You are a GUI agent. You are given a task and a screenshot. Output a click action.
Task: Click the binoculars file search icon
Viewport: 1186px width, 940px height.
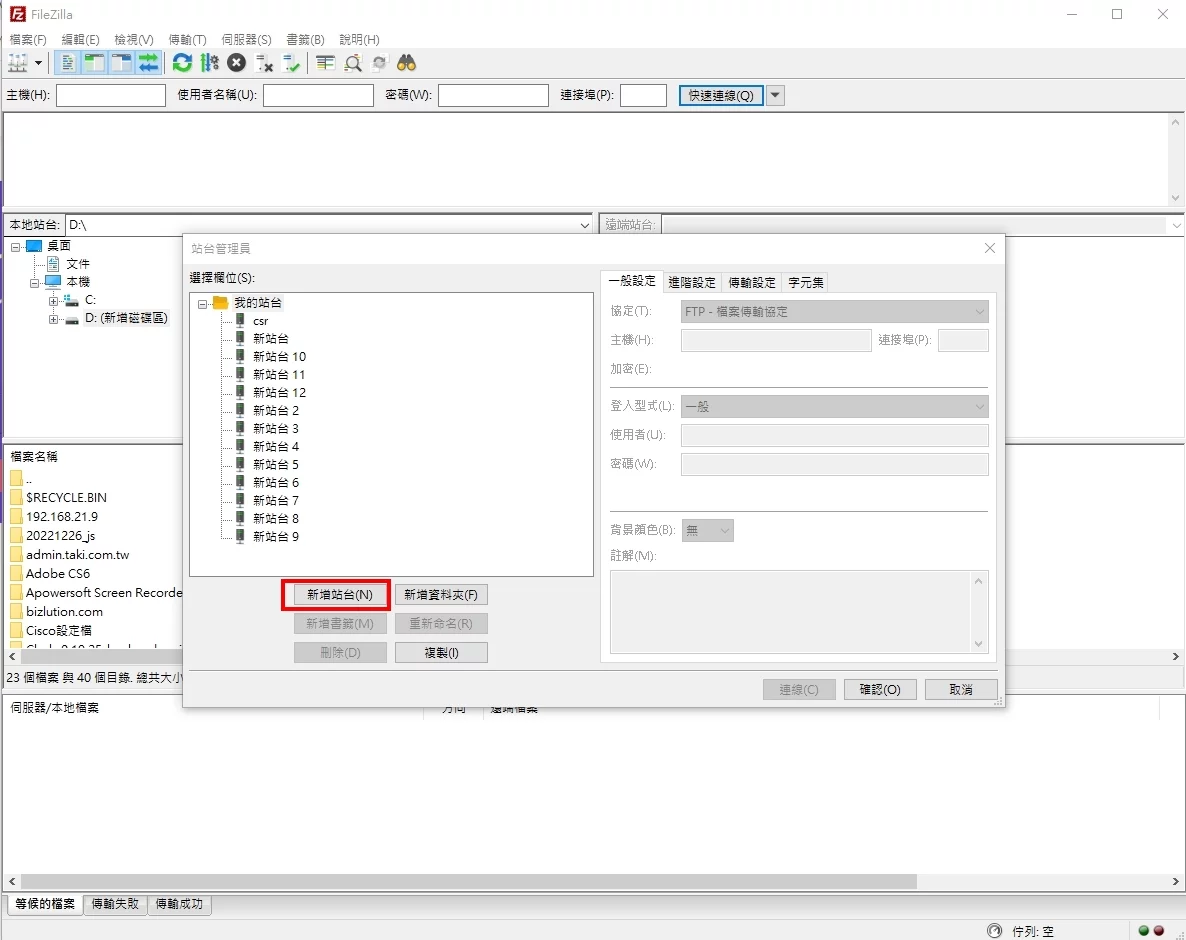coord(407,64)
